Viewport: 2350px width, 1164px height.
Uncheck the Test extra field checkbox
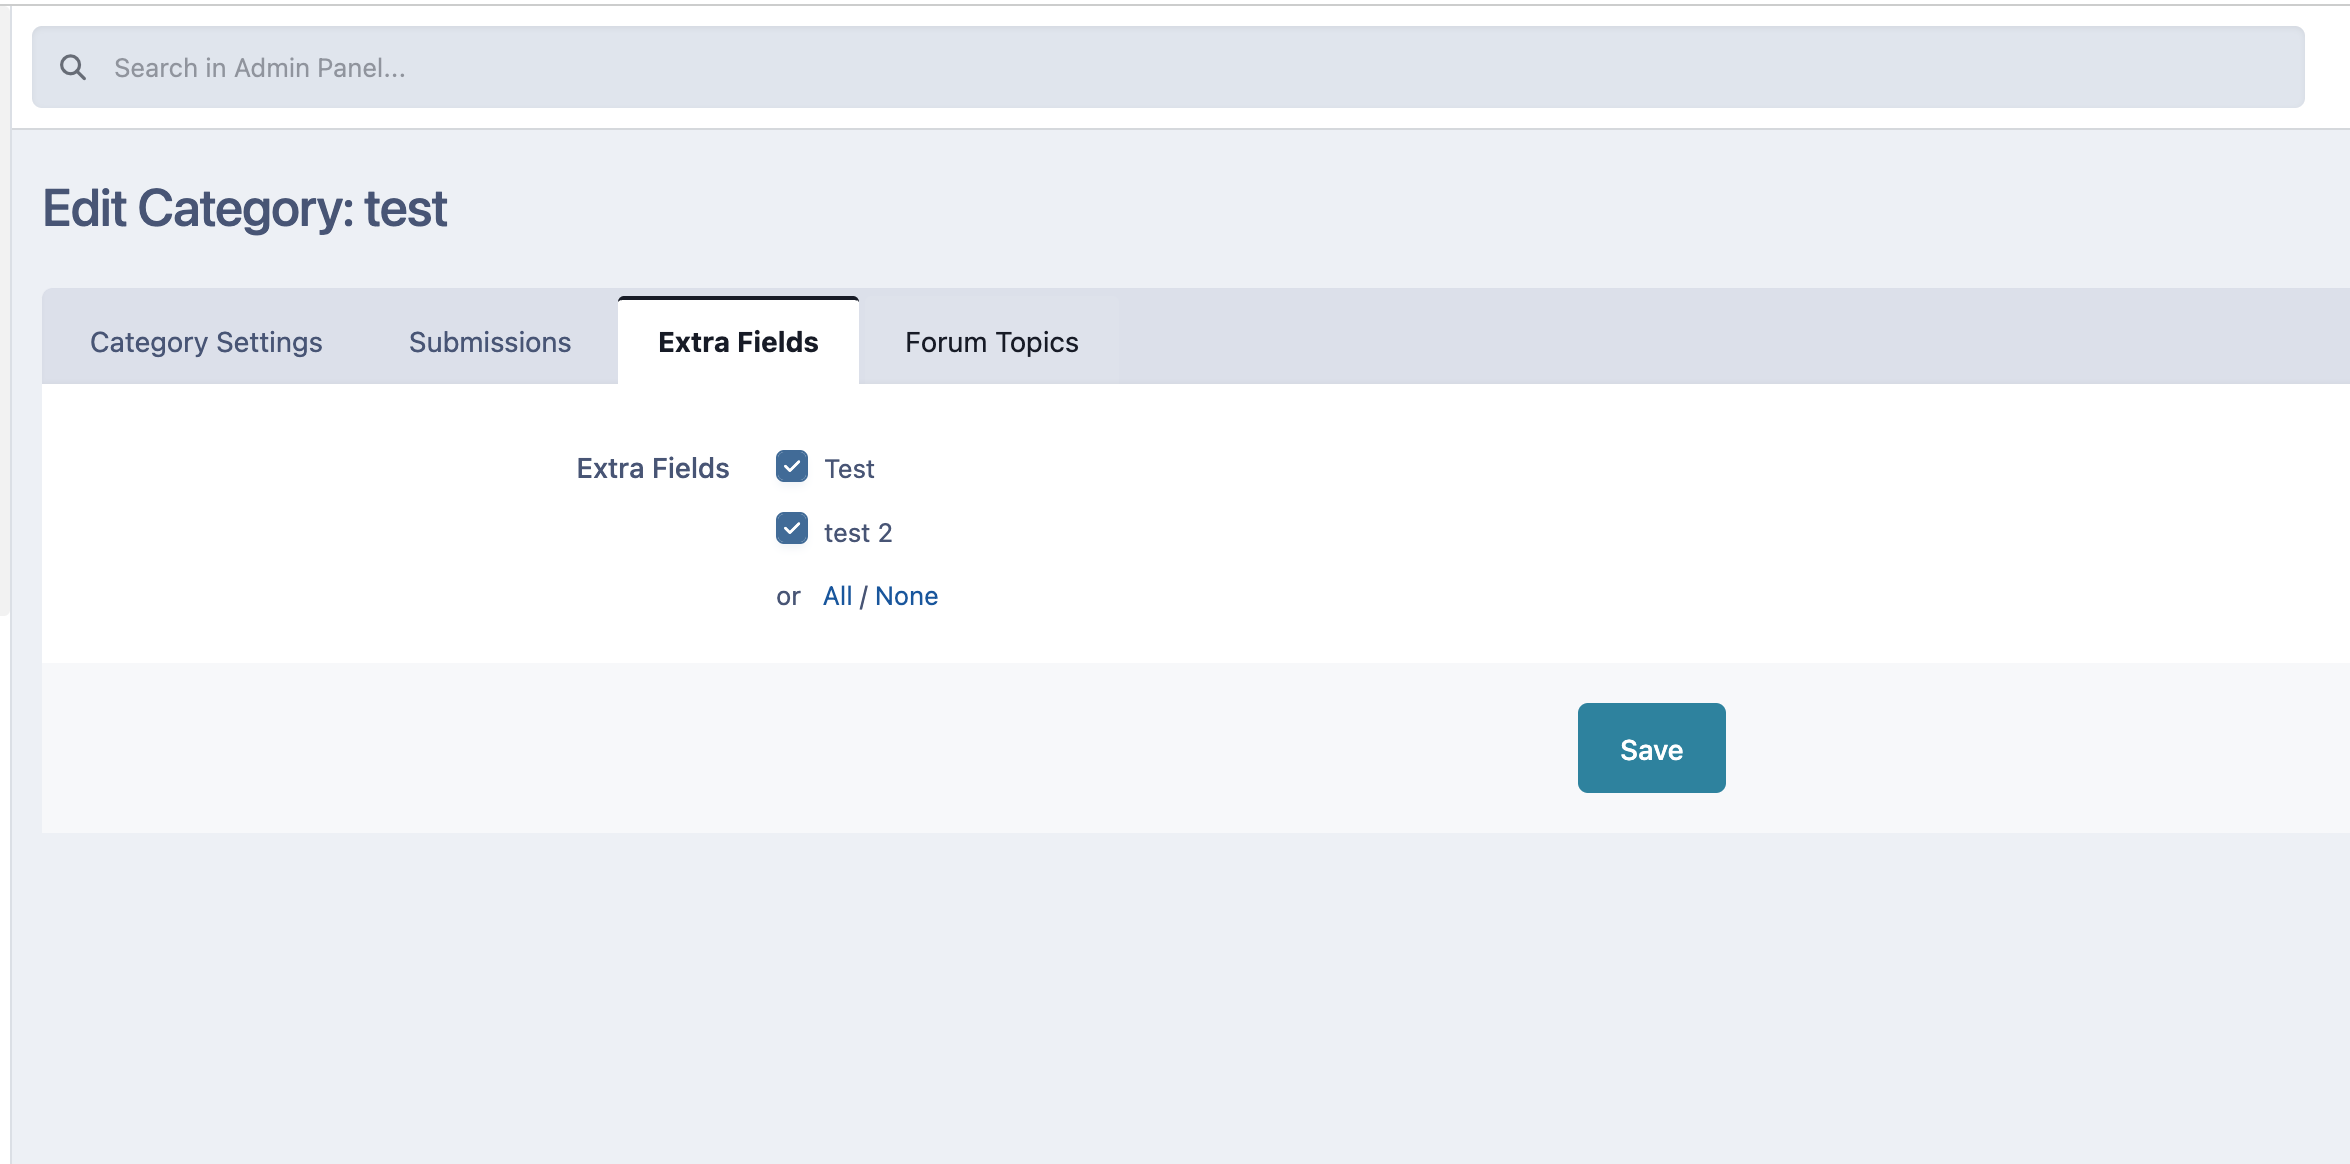tap(792, 466)
